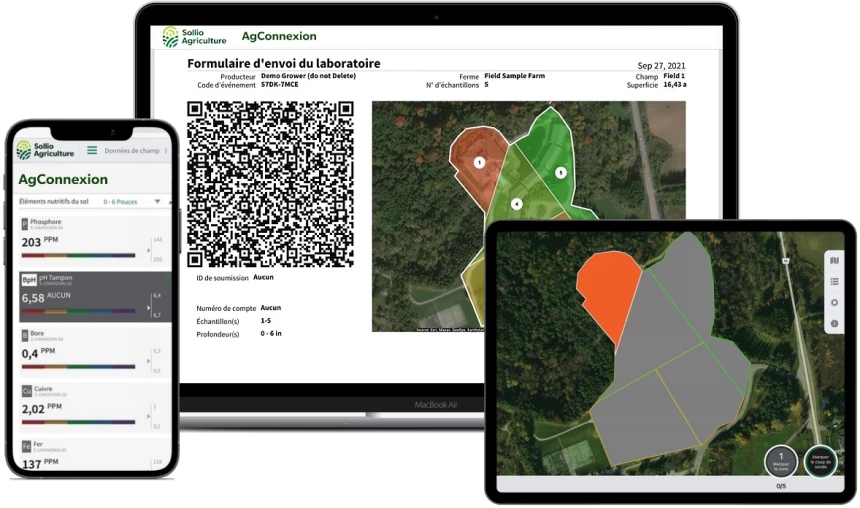Click the AgConnexion title on laptop

pyautogui.click(x=279, y=36)
